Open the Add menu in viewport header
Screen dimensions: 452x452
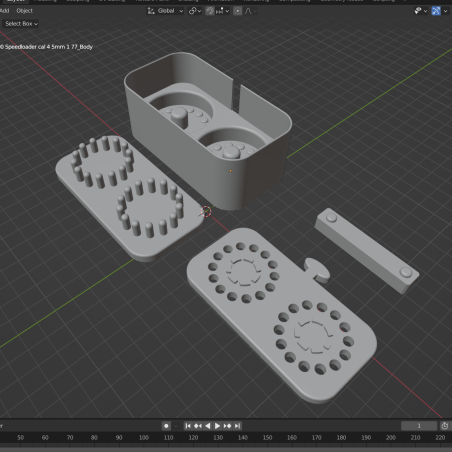5,11
